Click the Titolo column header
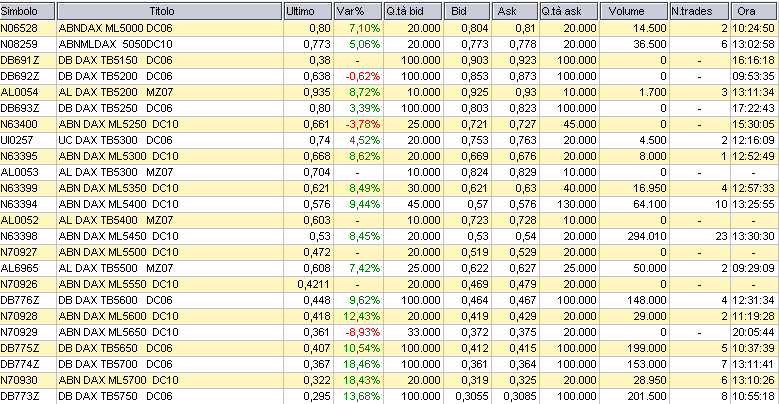The image size is (779, 404). point(167,11)
